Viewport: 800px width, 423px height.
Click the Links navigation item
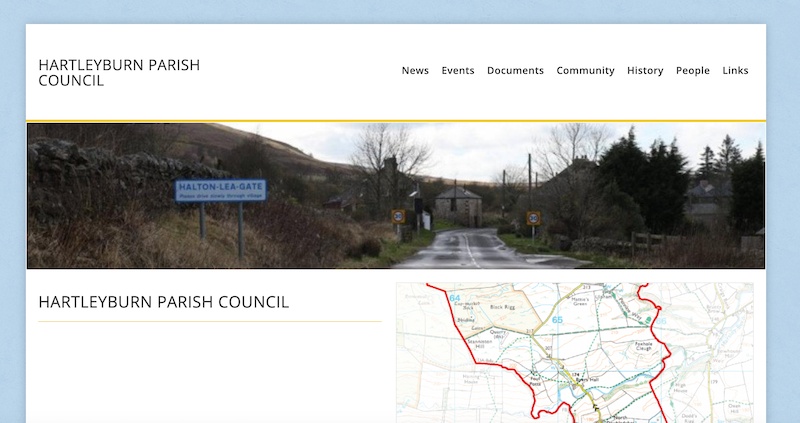coord(735,71)
